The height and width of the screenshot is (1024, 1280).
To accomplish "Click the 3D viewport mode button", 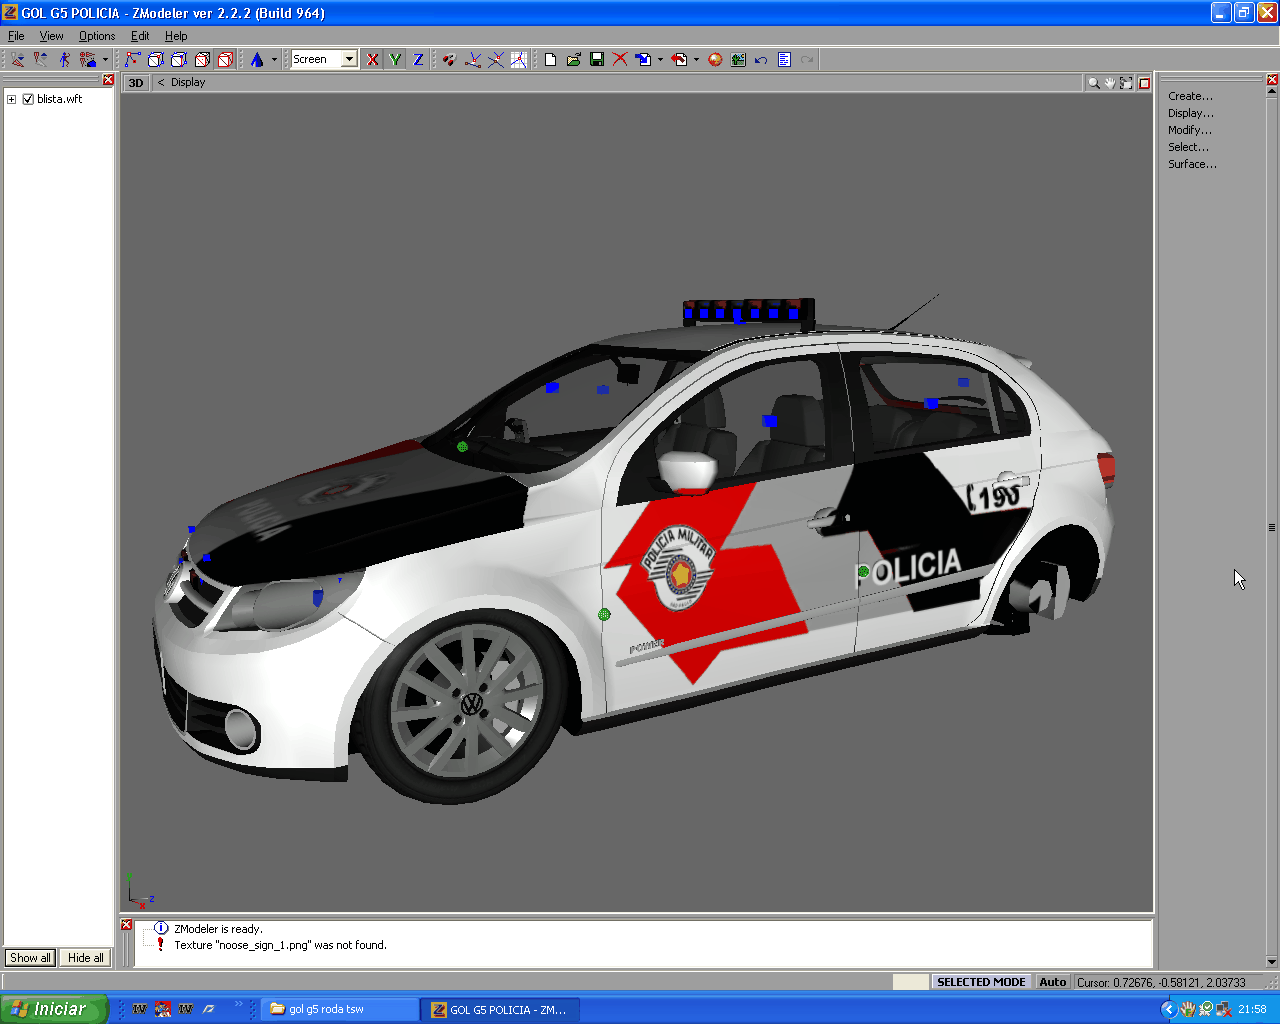I will point(134,82).
